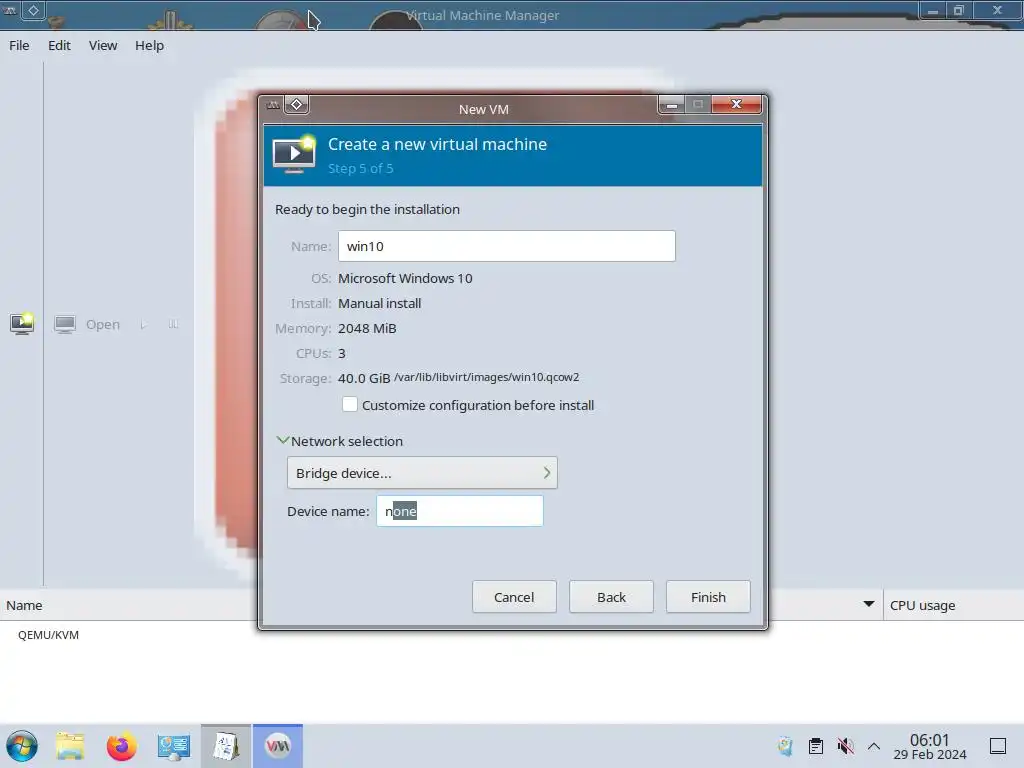Image resolution: width=1024 pixels, height=768 pixels.
Task: Click the muted volume tray icon
Action: click(x=846, y=746)
